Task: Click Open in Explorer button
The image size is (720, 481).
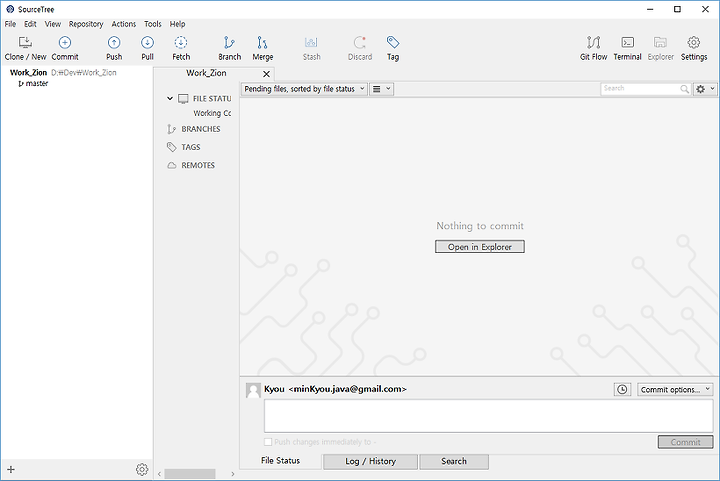Action: (480, 246)
